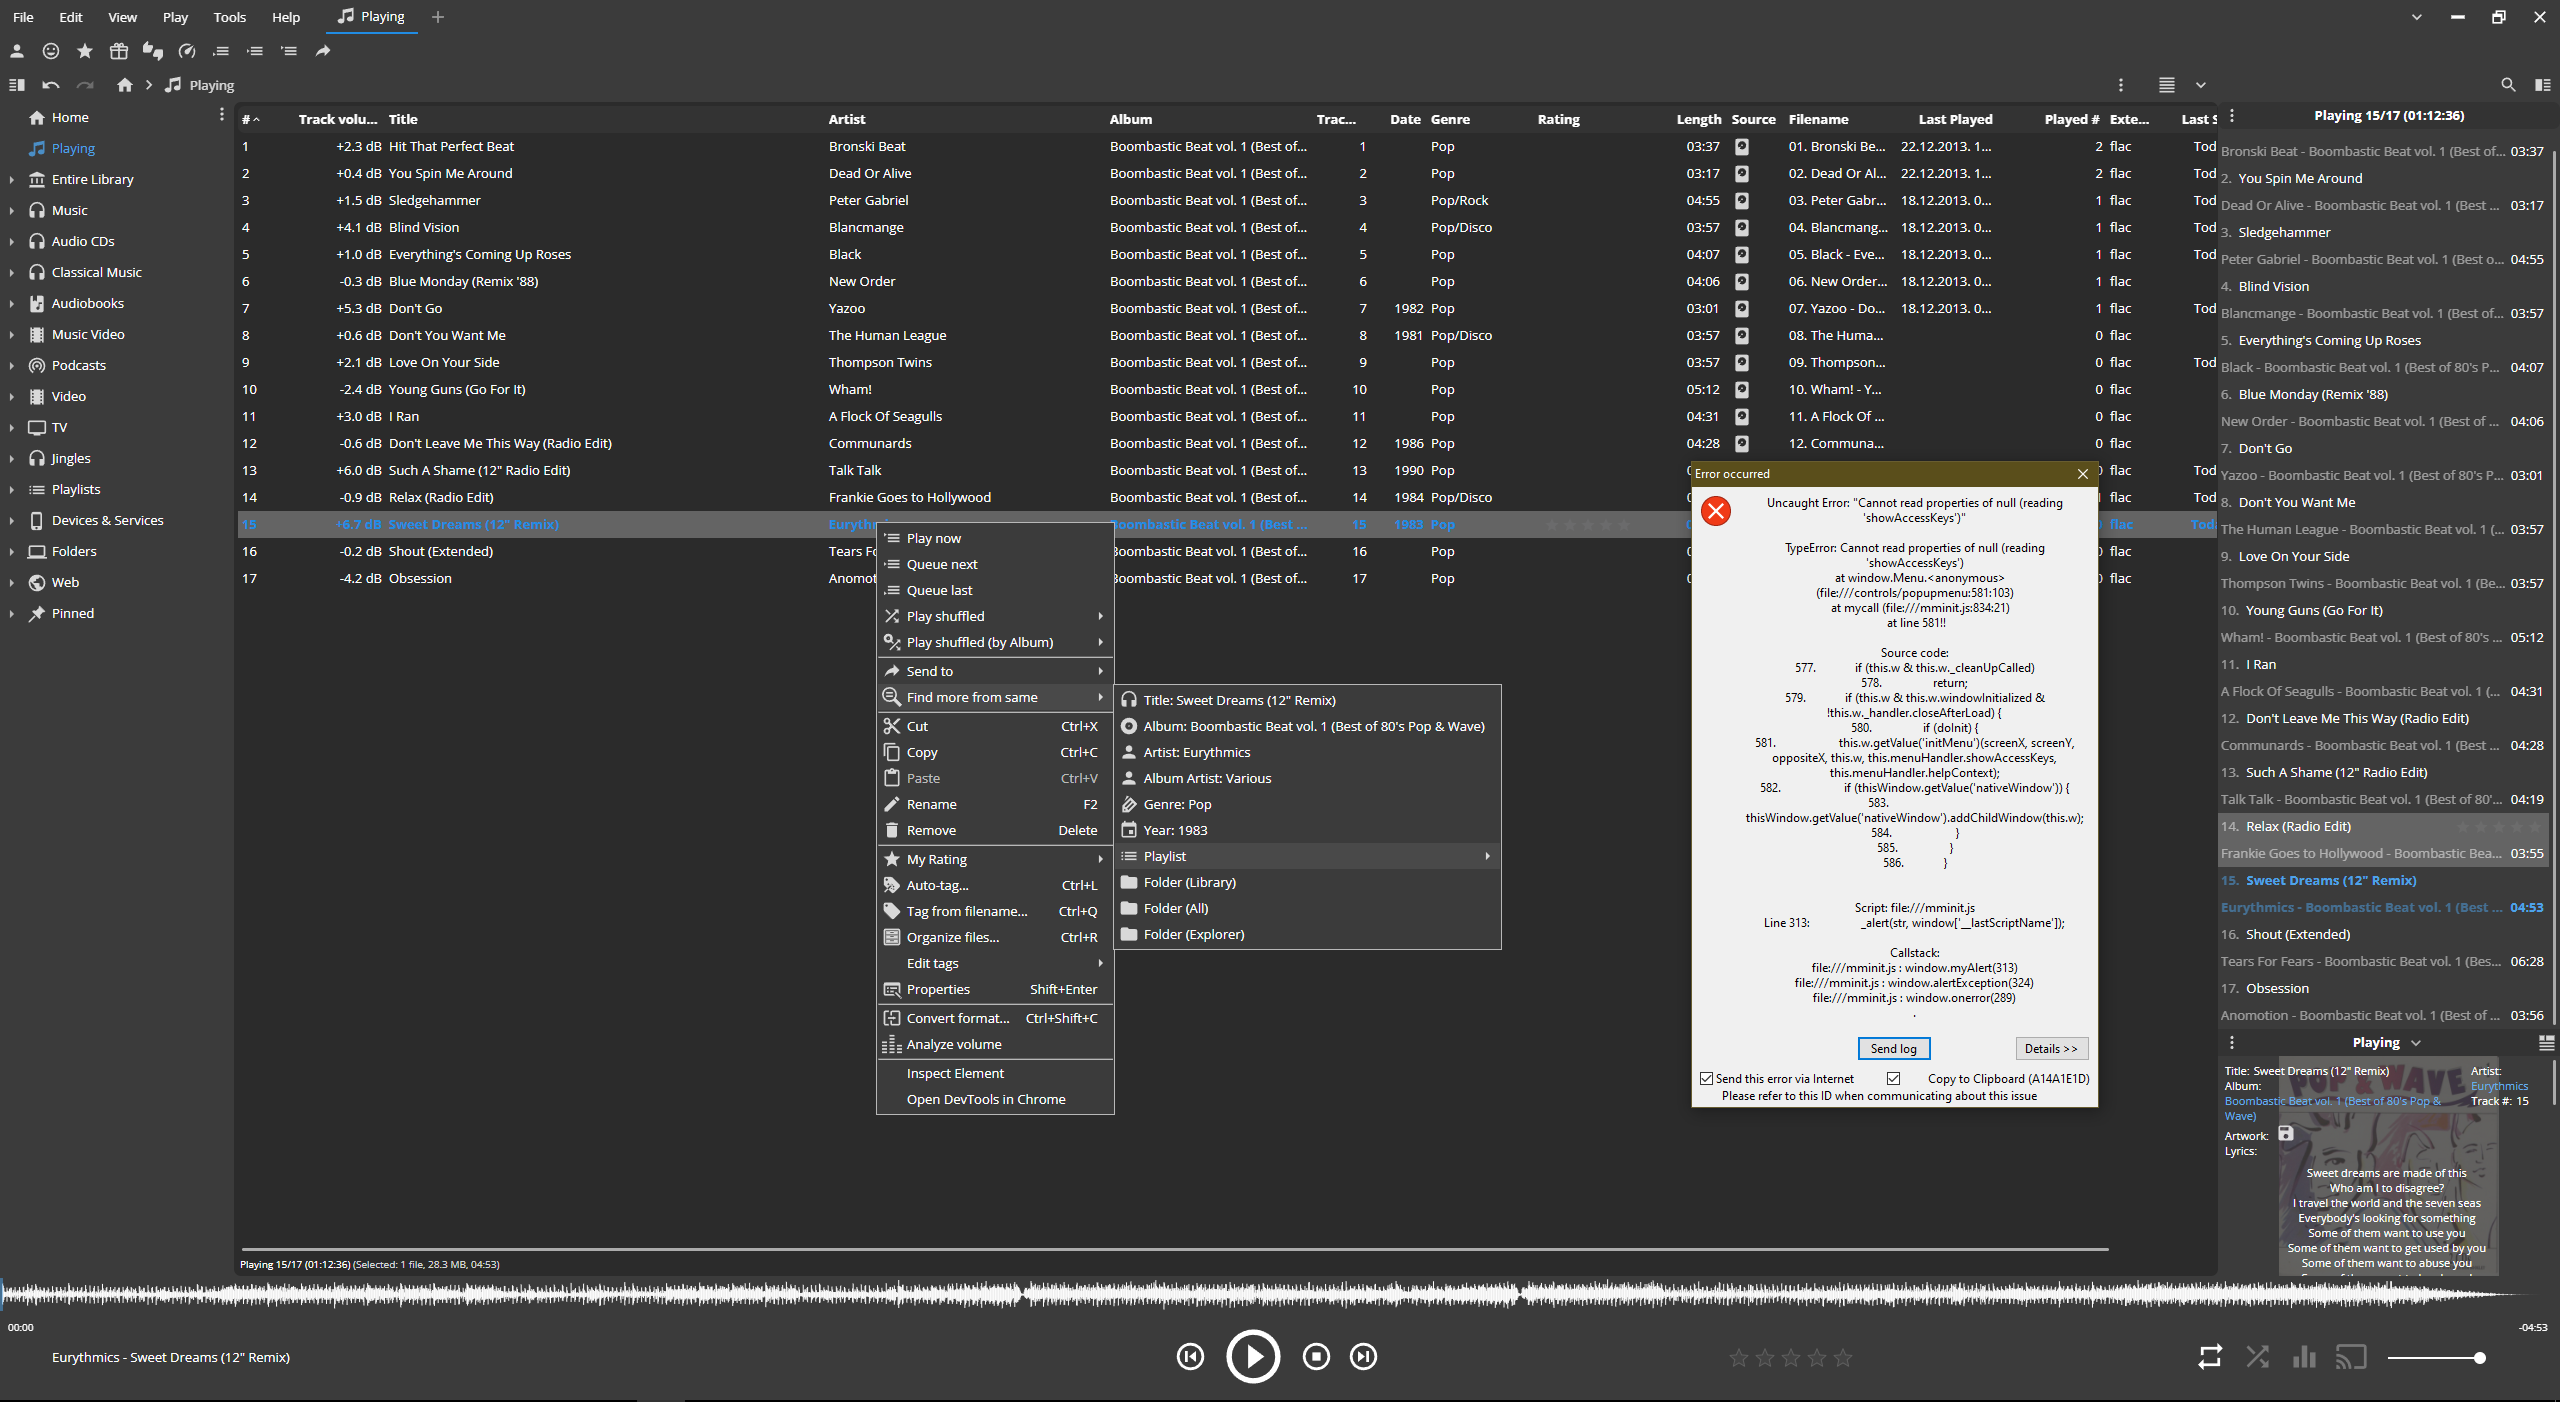Click the Home breadcrumb icon
This screenshot has height=1402, width=2560.
pos(124,85)
